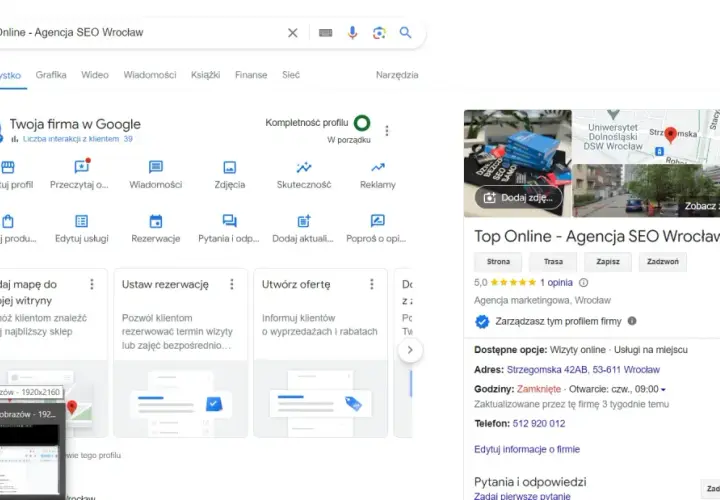Open the Przeczytaj opinie icon
The height and width of the screenshot is (500, 720).
82,166
